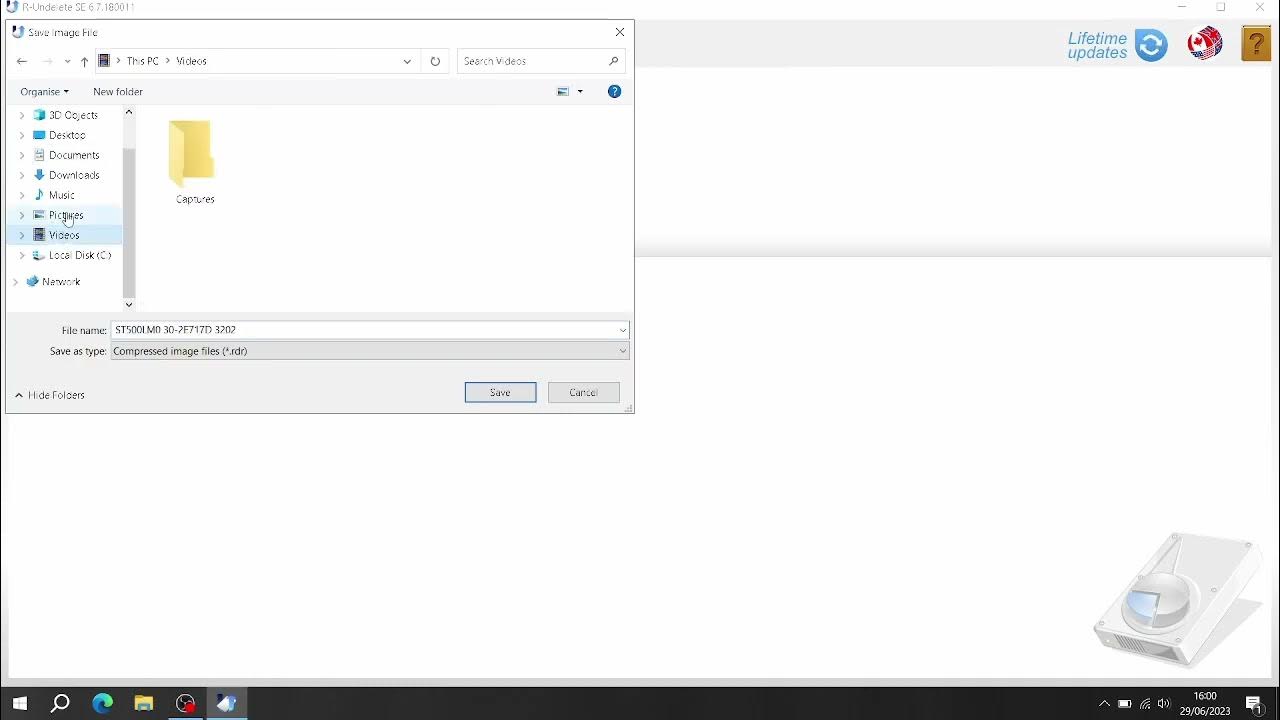1280x720 pixels.
Task: Expand the Documents tree node
Action: [22, 155]
